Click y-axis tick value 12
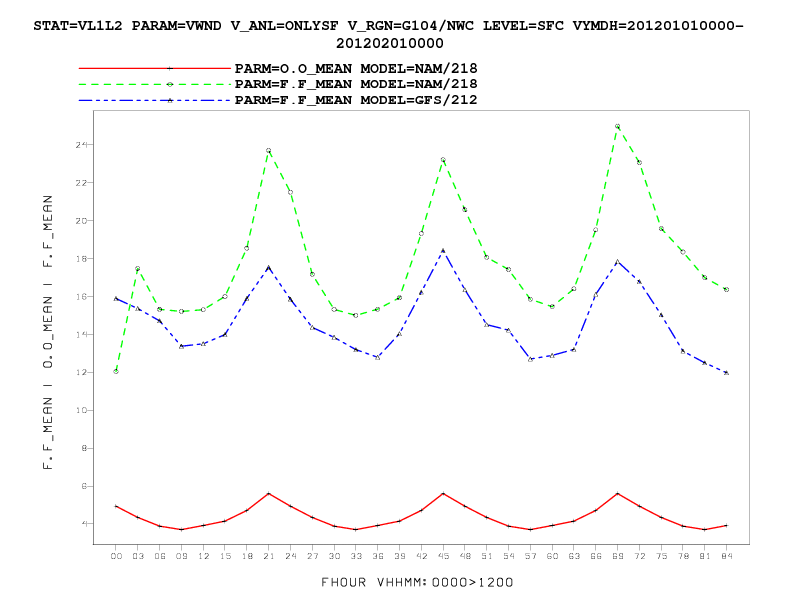The image size is (792, 612). 81,373
